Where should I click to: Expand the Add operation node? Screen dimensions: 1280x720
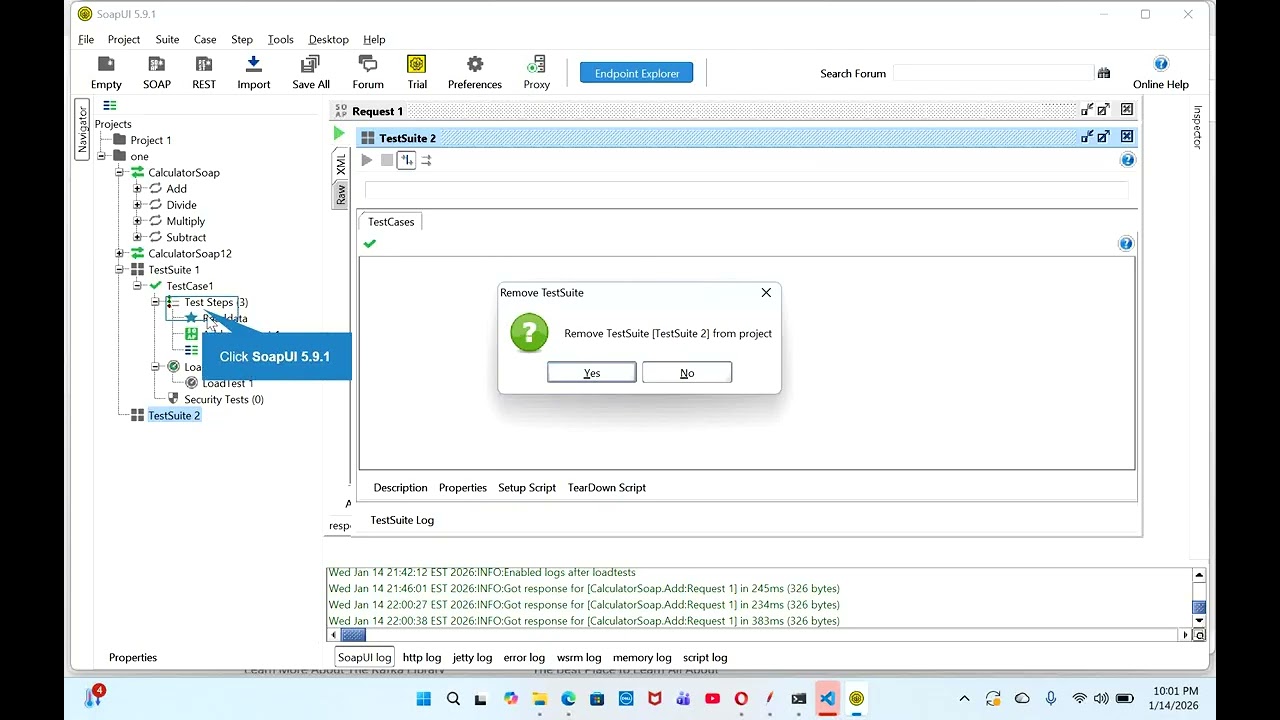pyautogui.click(x=137, y=189)
